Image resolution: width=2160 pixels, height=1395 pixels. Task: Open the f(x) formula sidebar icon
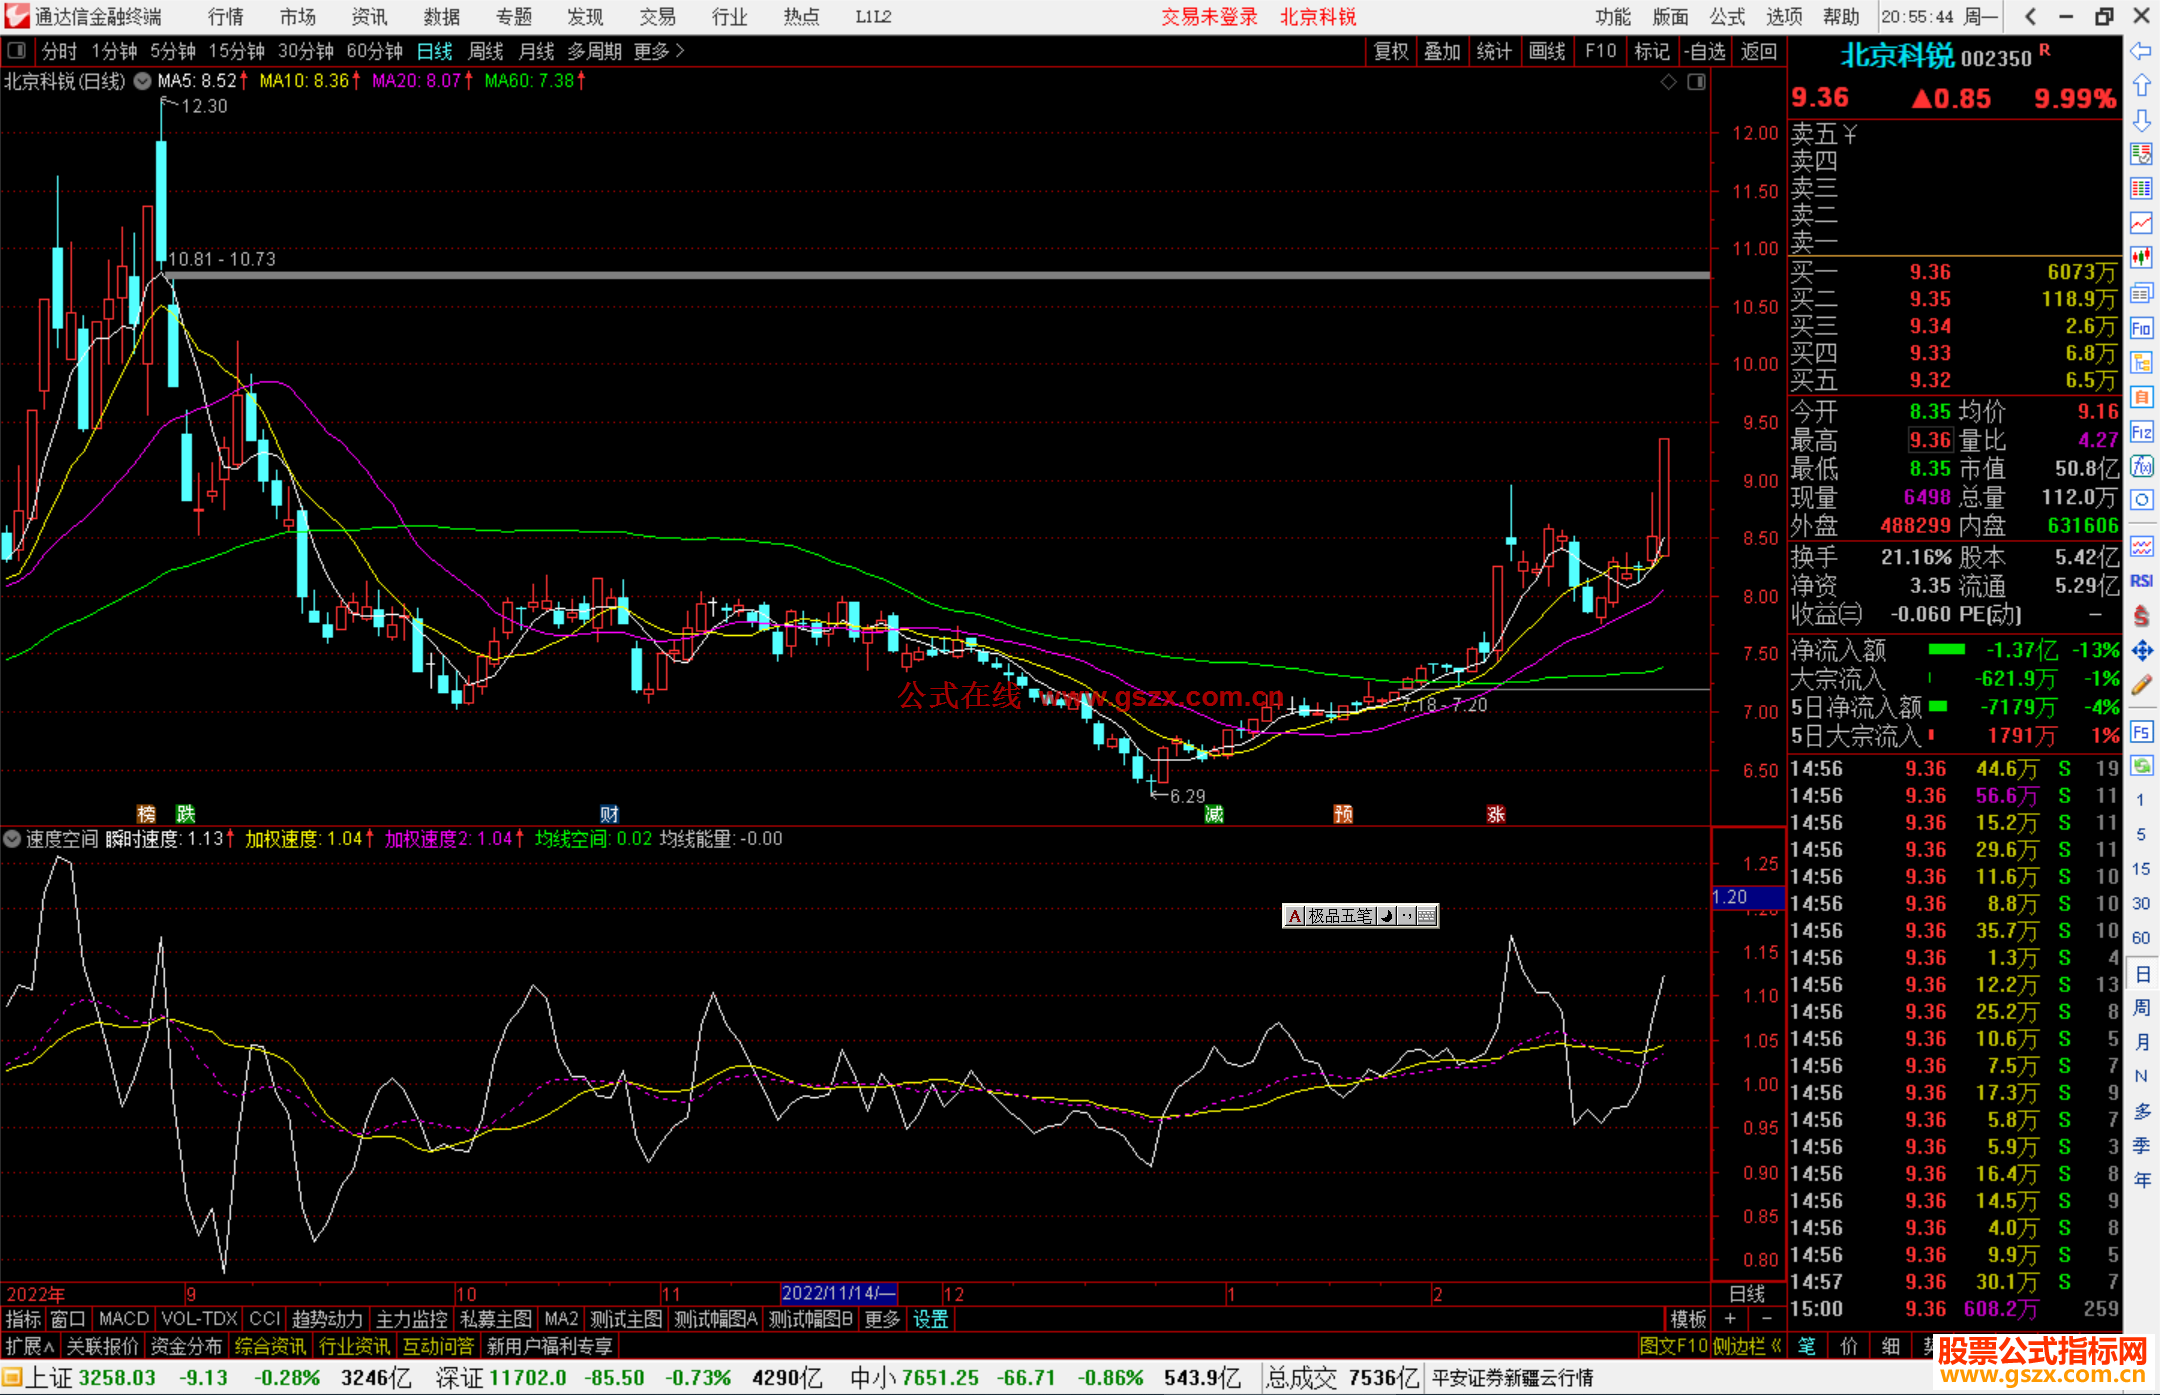point(2141,466)
